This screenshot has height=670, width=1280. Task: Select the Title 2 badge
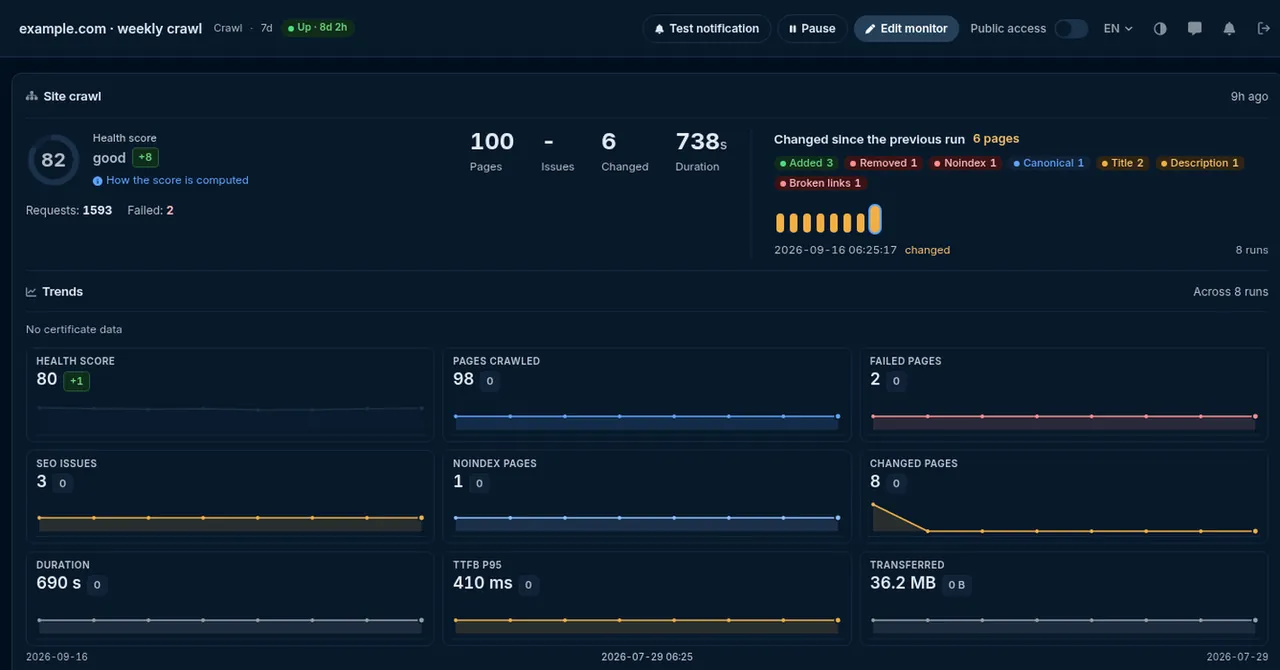[1122, 163]
